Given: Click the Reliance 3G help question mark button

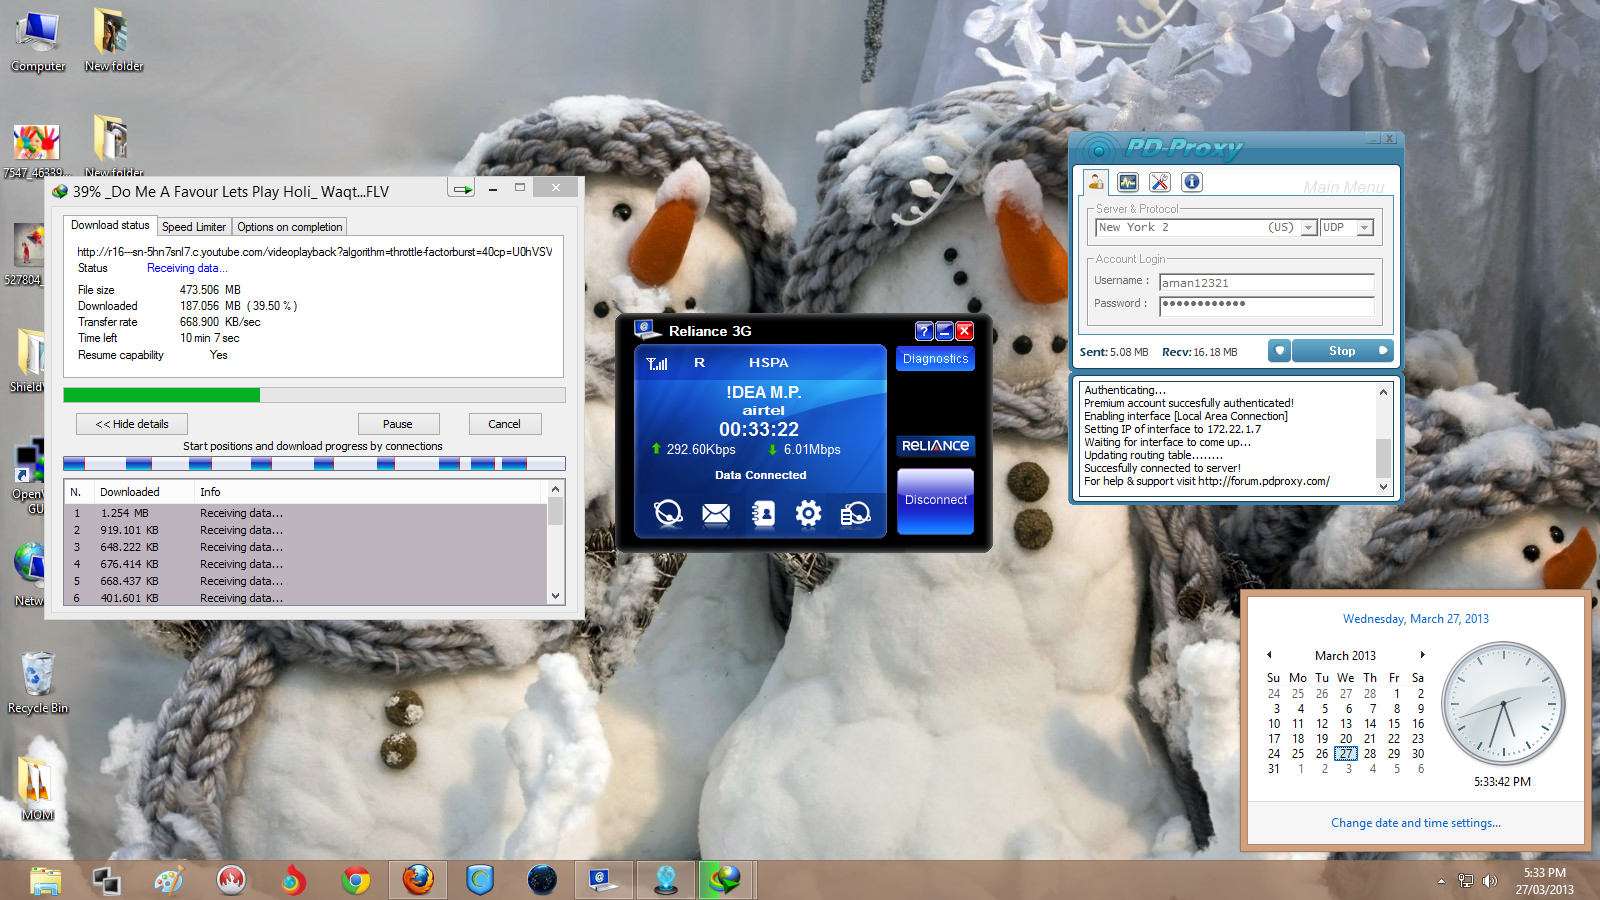Looking at the screenshot, I should click(x=924, y=331).
